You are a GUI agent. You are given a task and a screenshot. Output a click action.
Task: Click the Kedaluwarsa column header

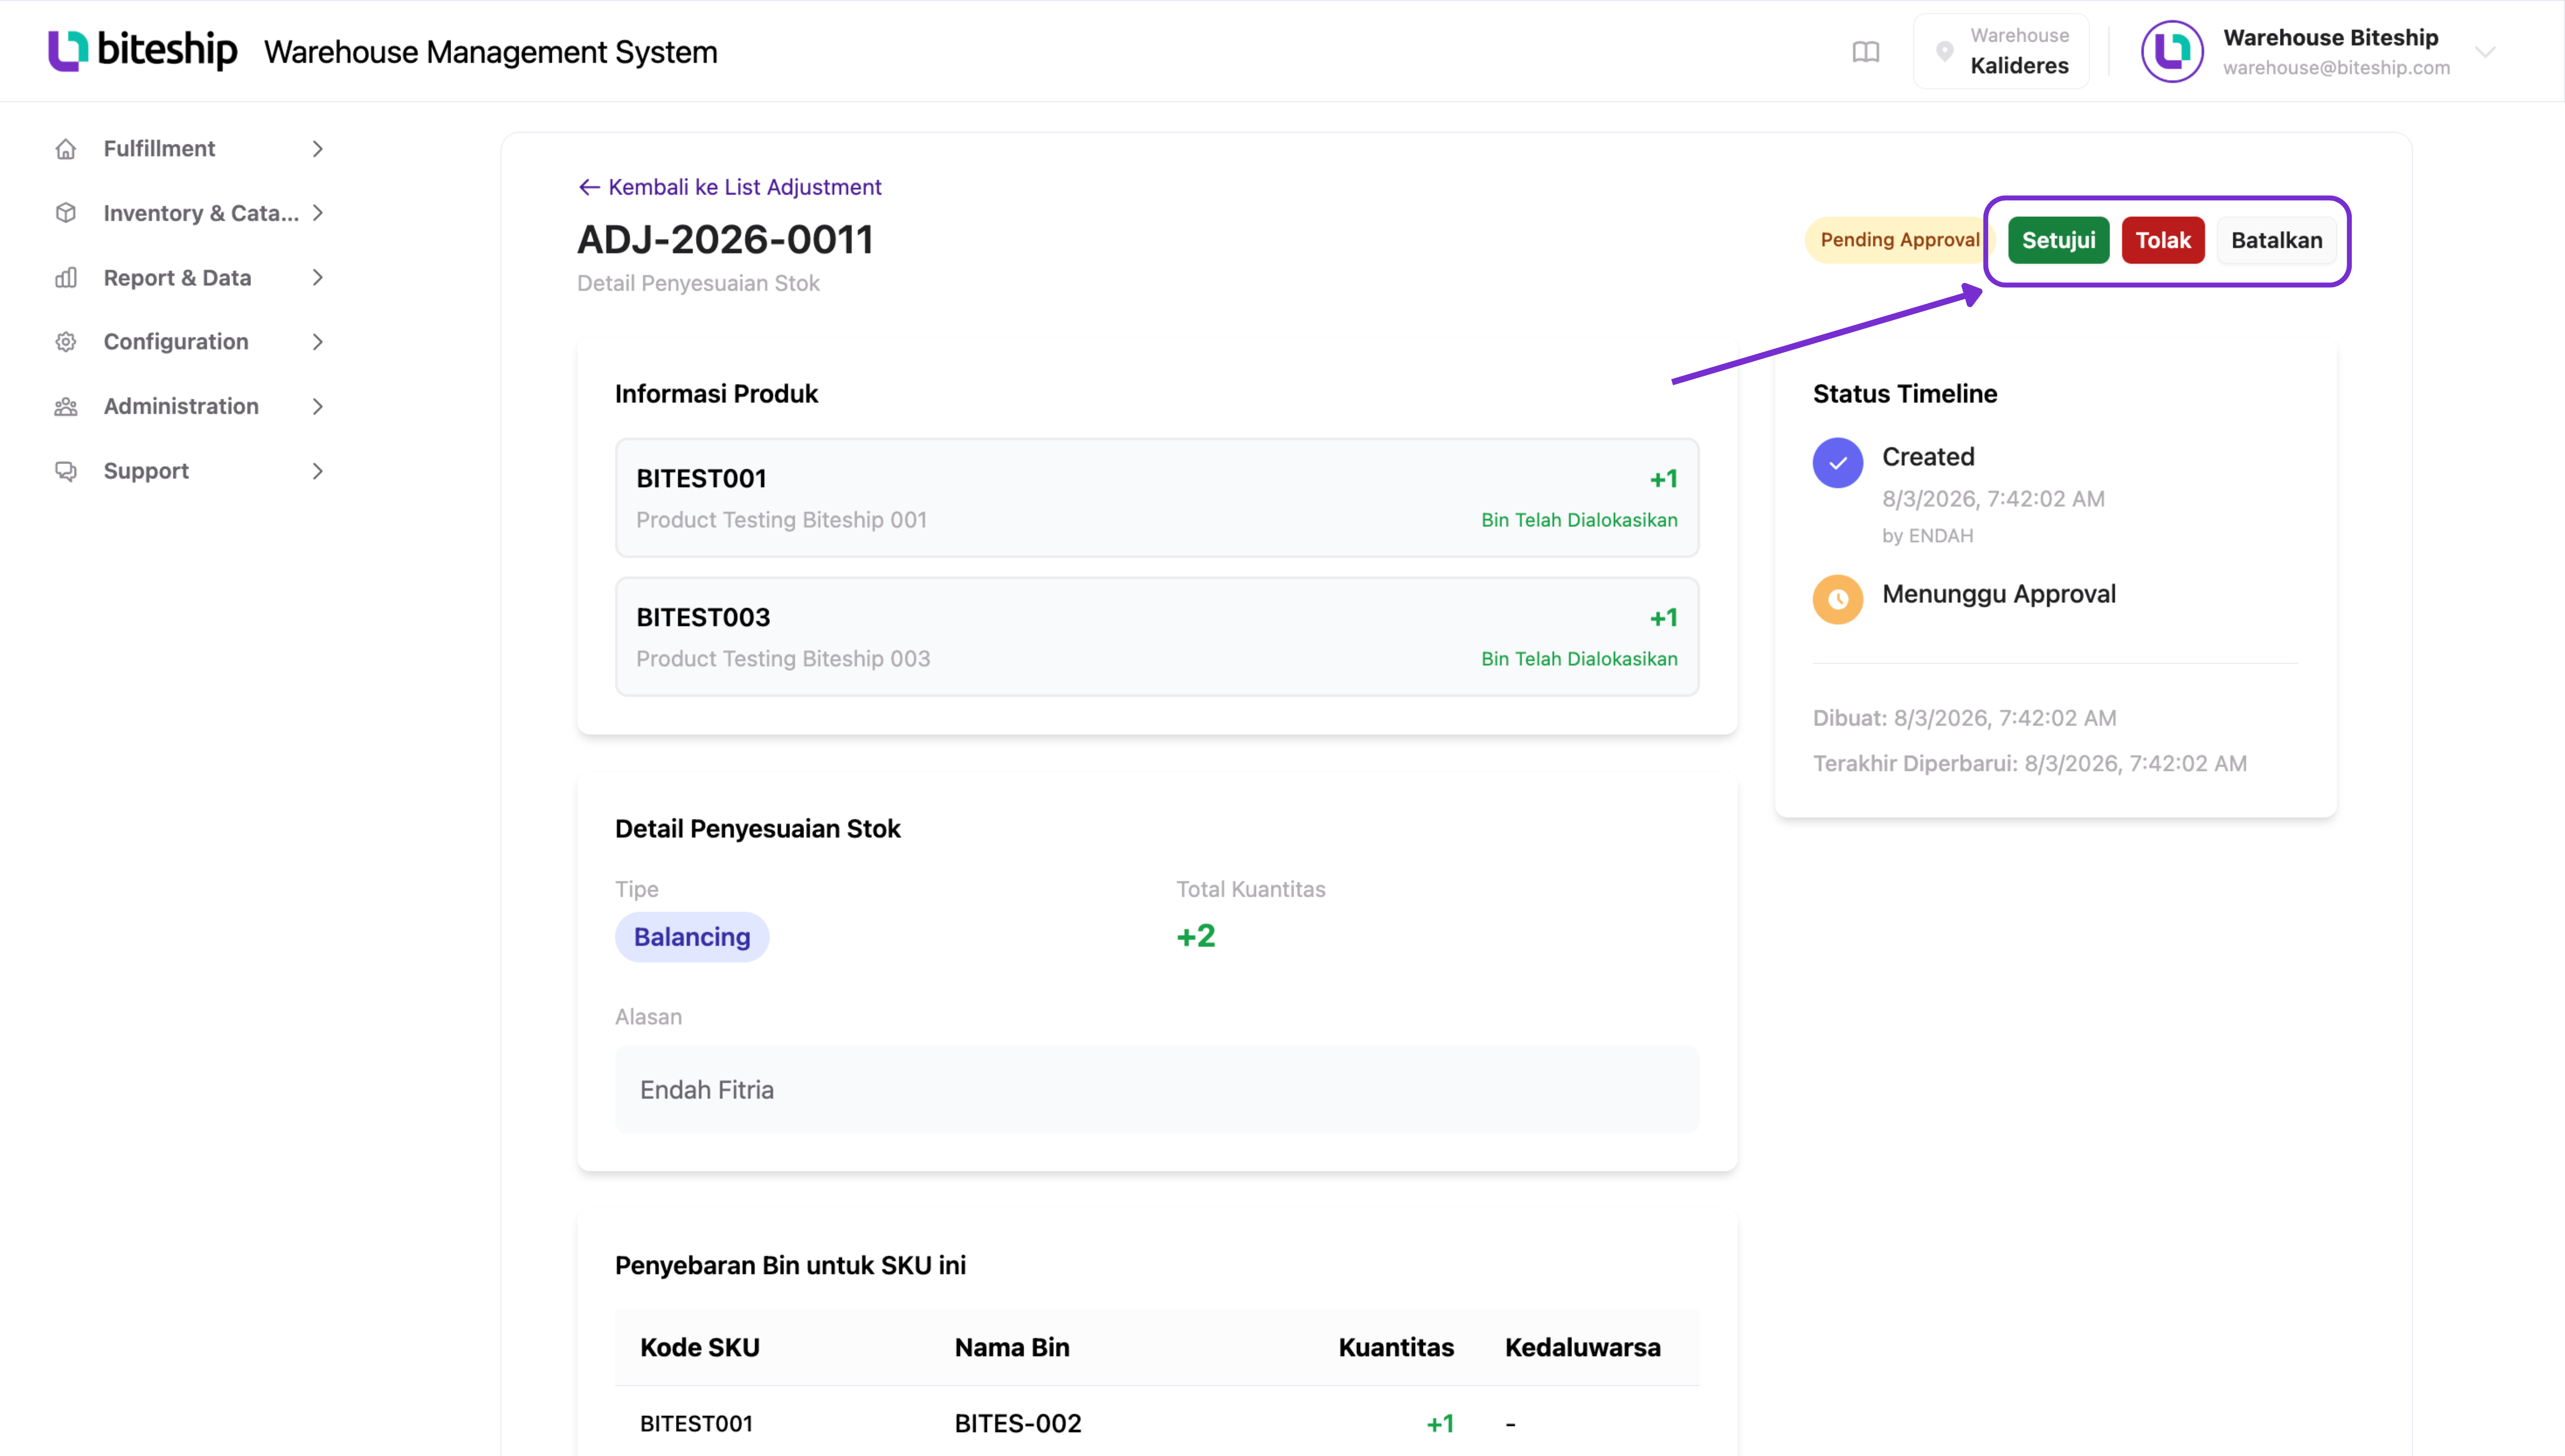tap(1583, 1347)
